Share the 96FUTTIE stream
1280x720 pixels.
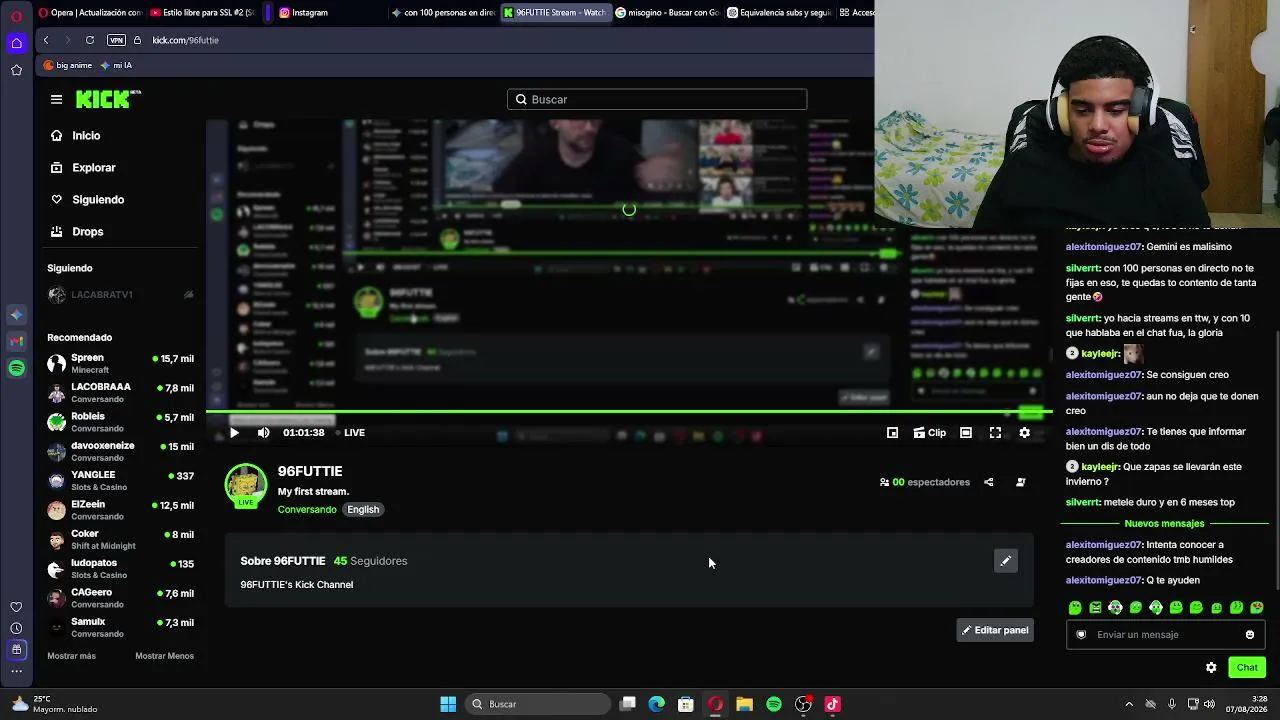[989, 482]
